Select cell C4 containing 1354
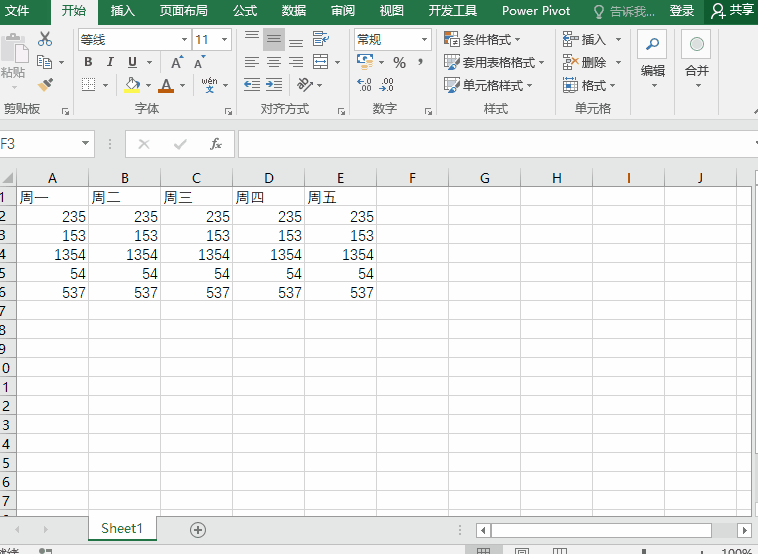 tap(196, 255)
